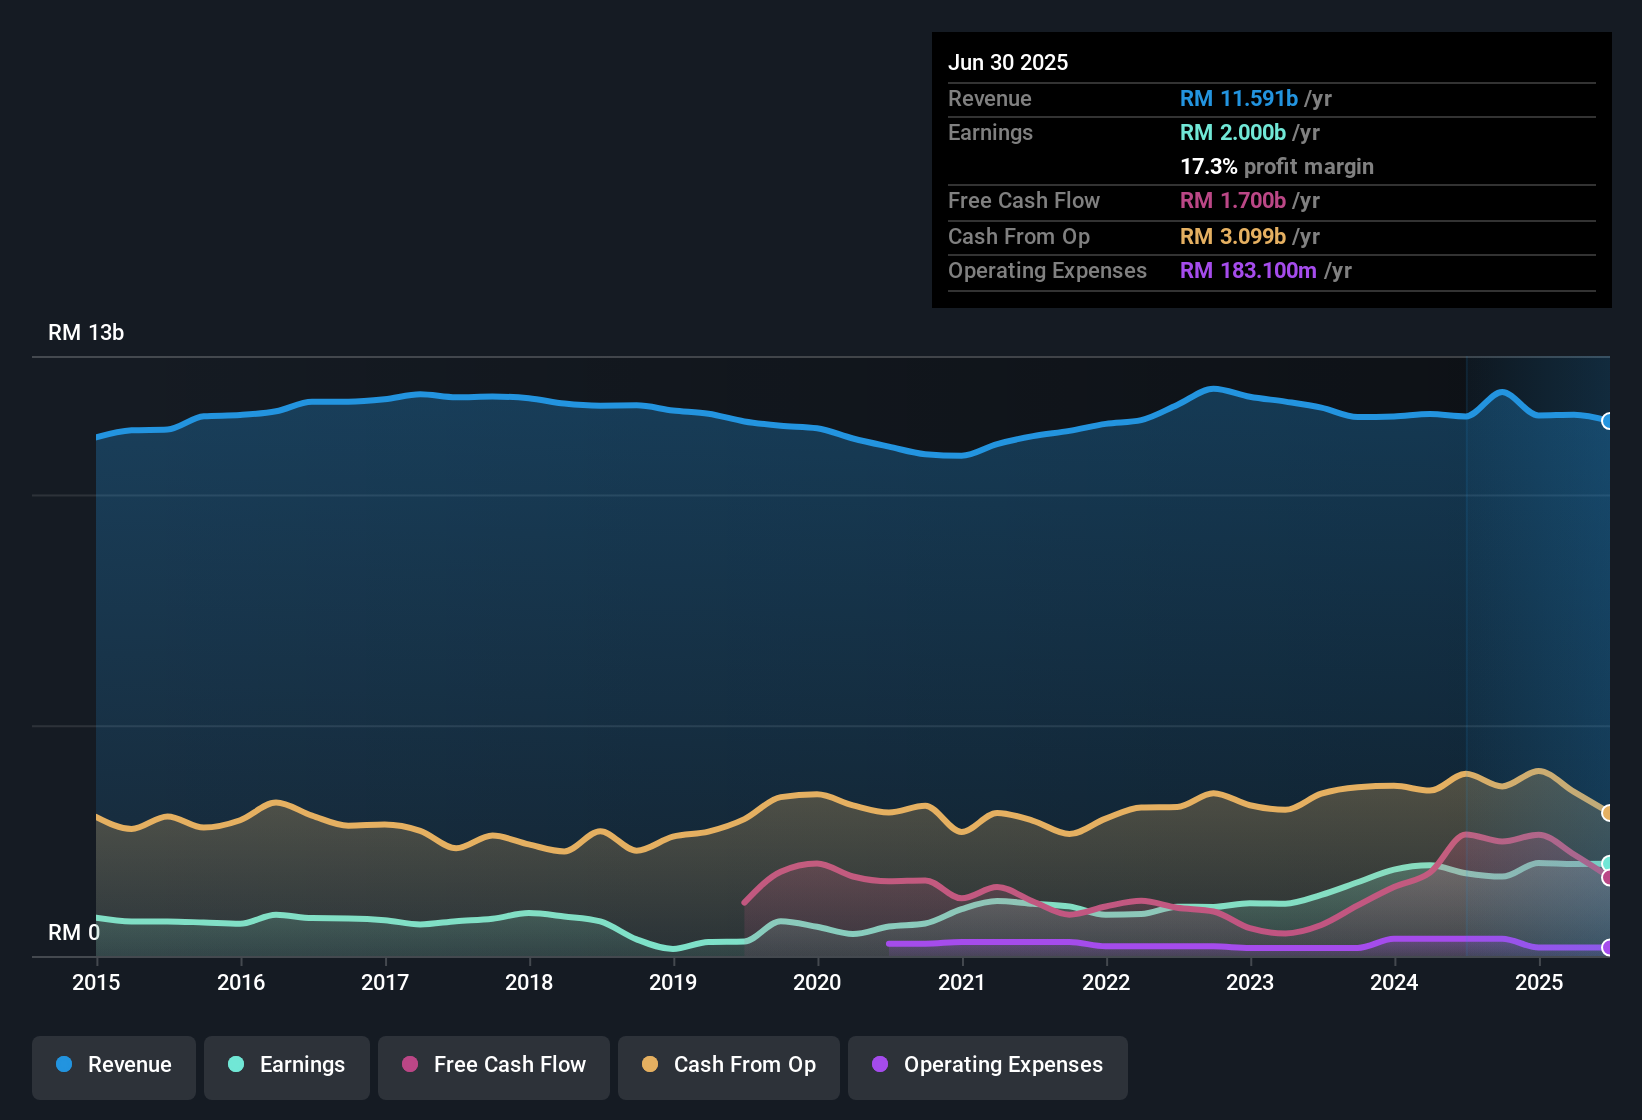Click the 2025 x-axis year label
Screen dimensions: 1642x1120
[x=1538, y=983]
